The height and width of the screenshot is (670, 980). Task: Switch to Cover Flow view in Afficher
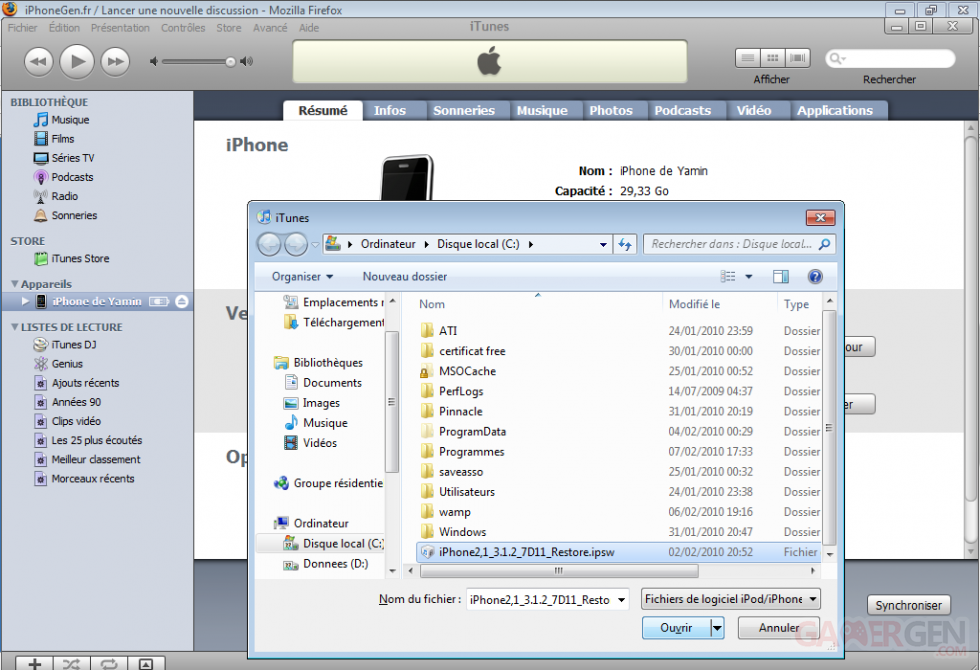point(798,58)
